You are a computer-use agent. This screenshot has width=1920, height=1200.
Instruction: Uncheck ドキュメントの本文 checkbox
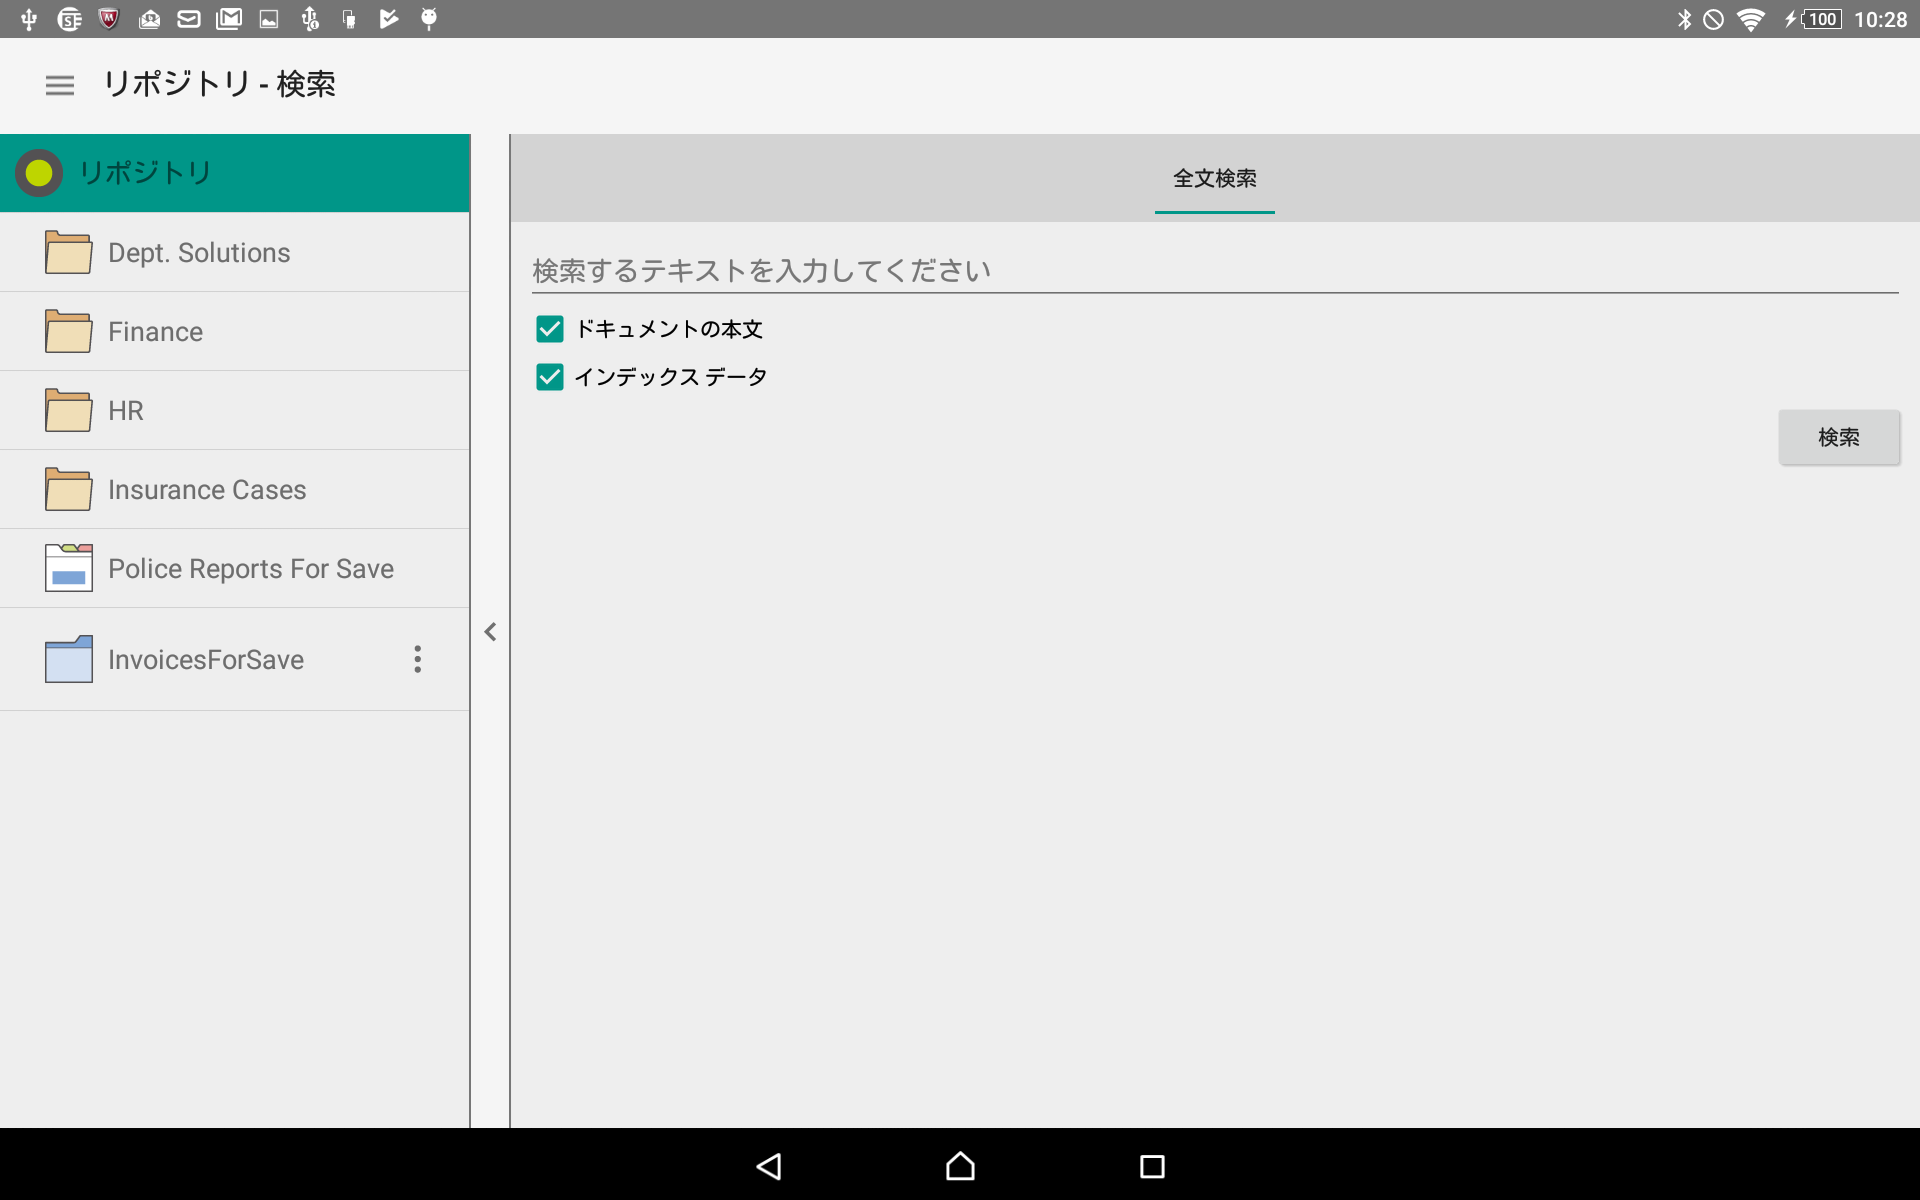[x=550, y=329]
